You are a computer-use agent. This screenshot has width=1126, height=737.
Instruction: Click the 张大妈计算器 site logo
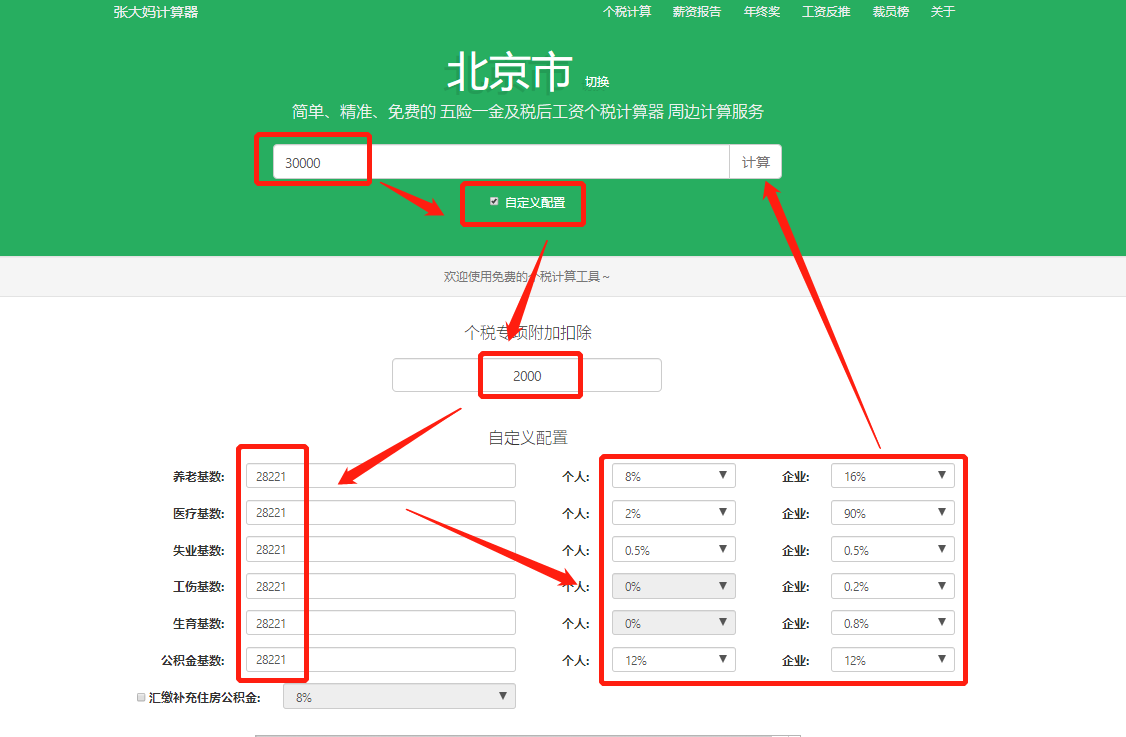pyautogui.click(x=156, y=12)
